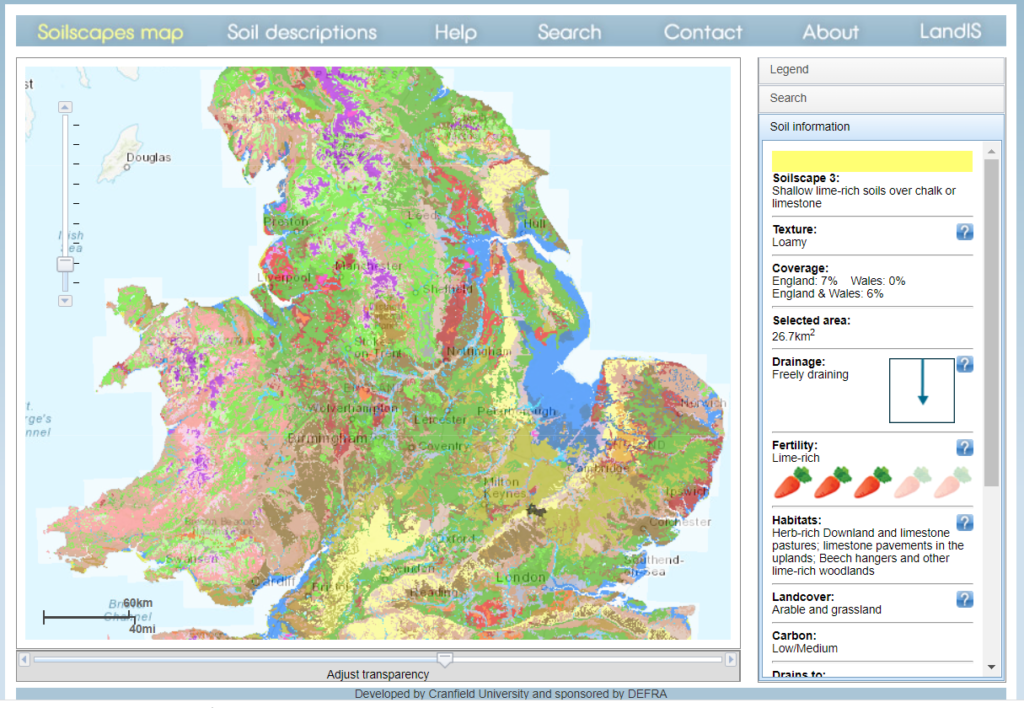This screenshot has width=1024, height=708.
Task: Click the "Low/Medium" carbon value
Action: (805, 648)
